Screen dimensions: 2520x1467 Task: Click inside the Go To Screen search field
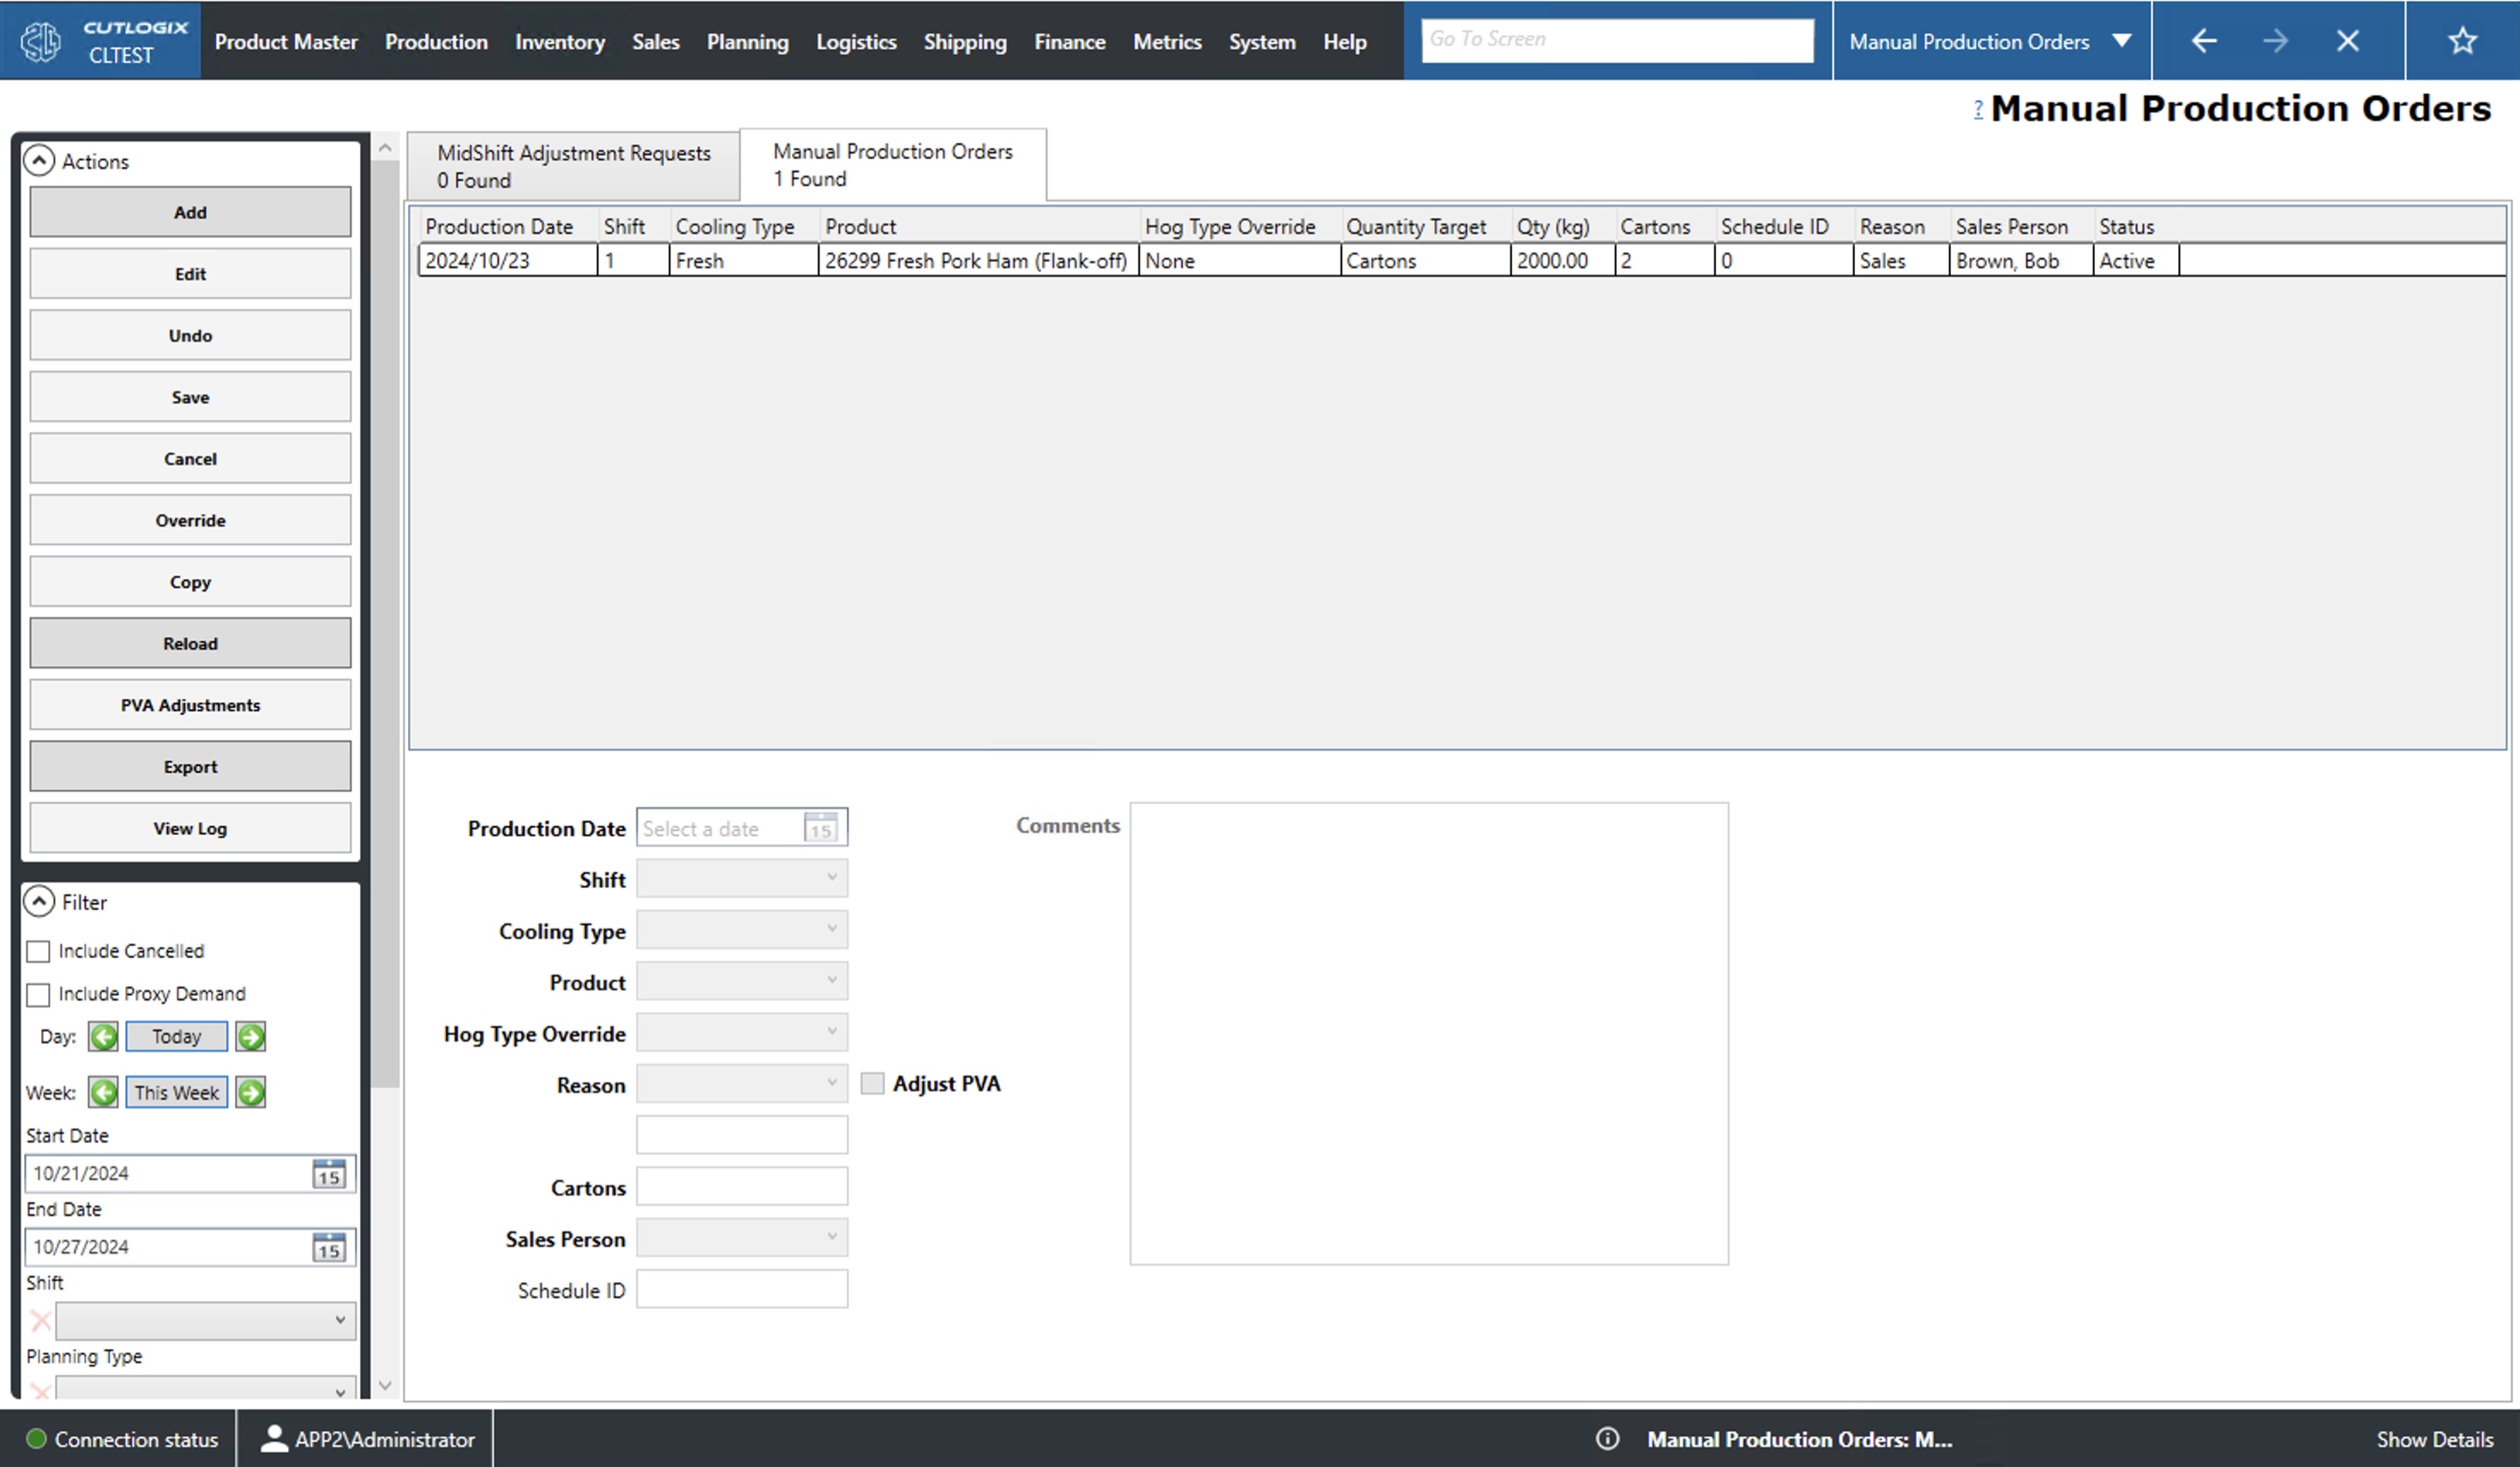1616,39
